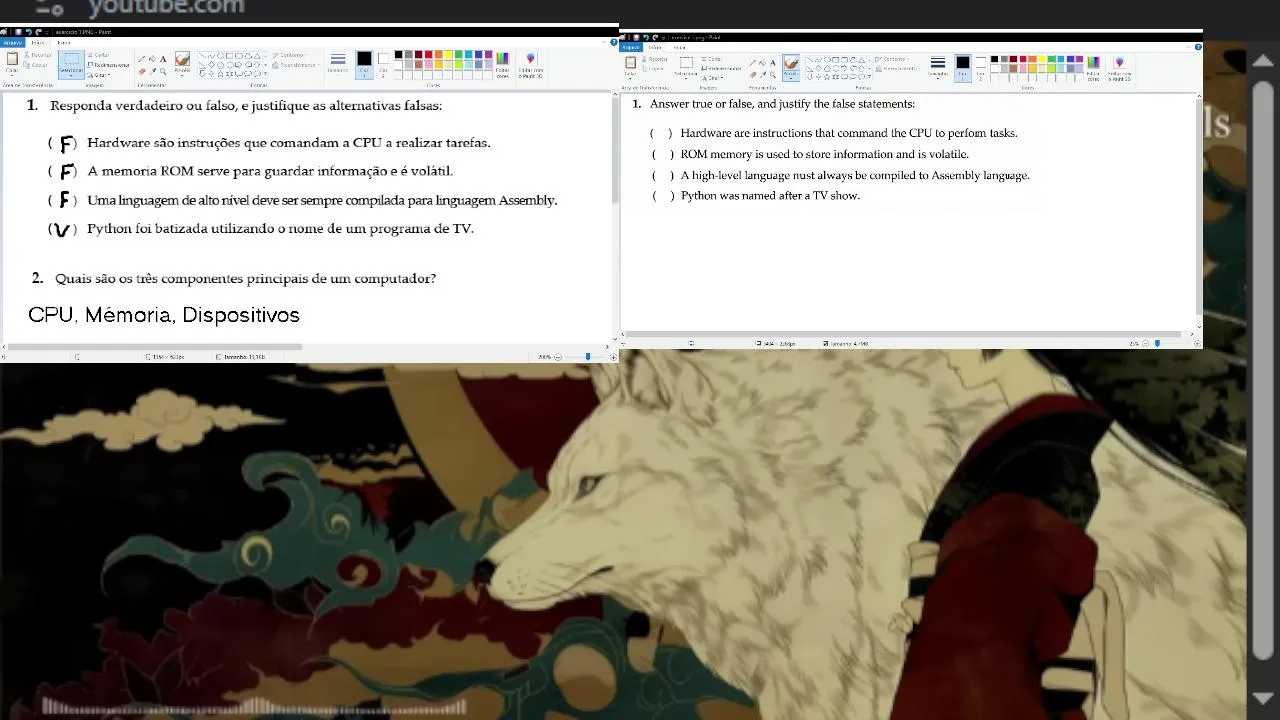
Task: Activate Cor 1 in left Paint window
Action: 364,64
